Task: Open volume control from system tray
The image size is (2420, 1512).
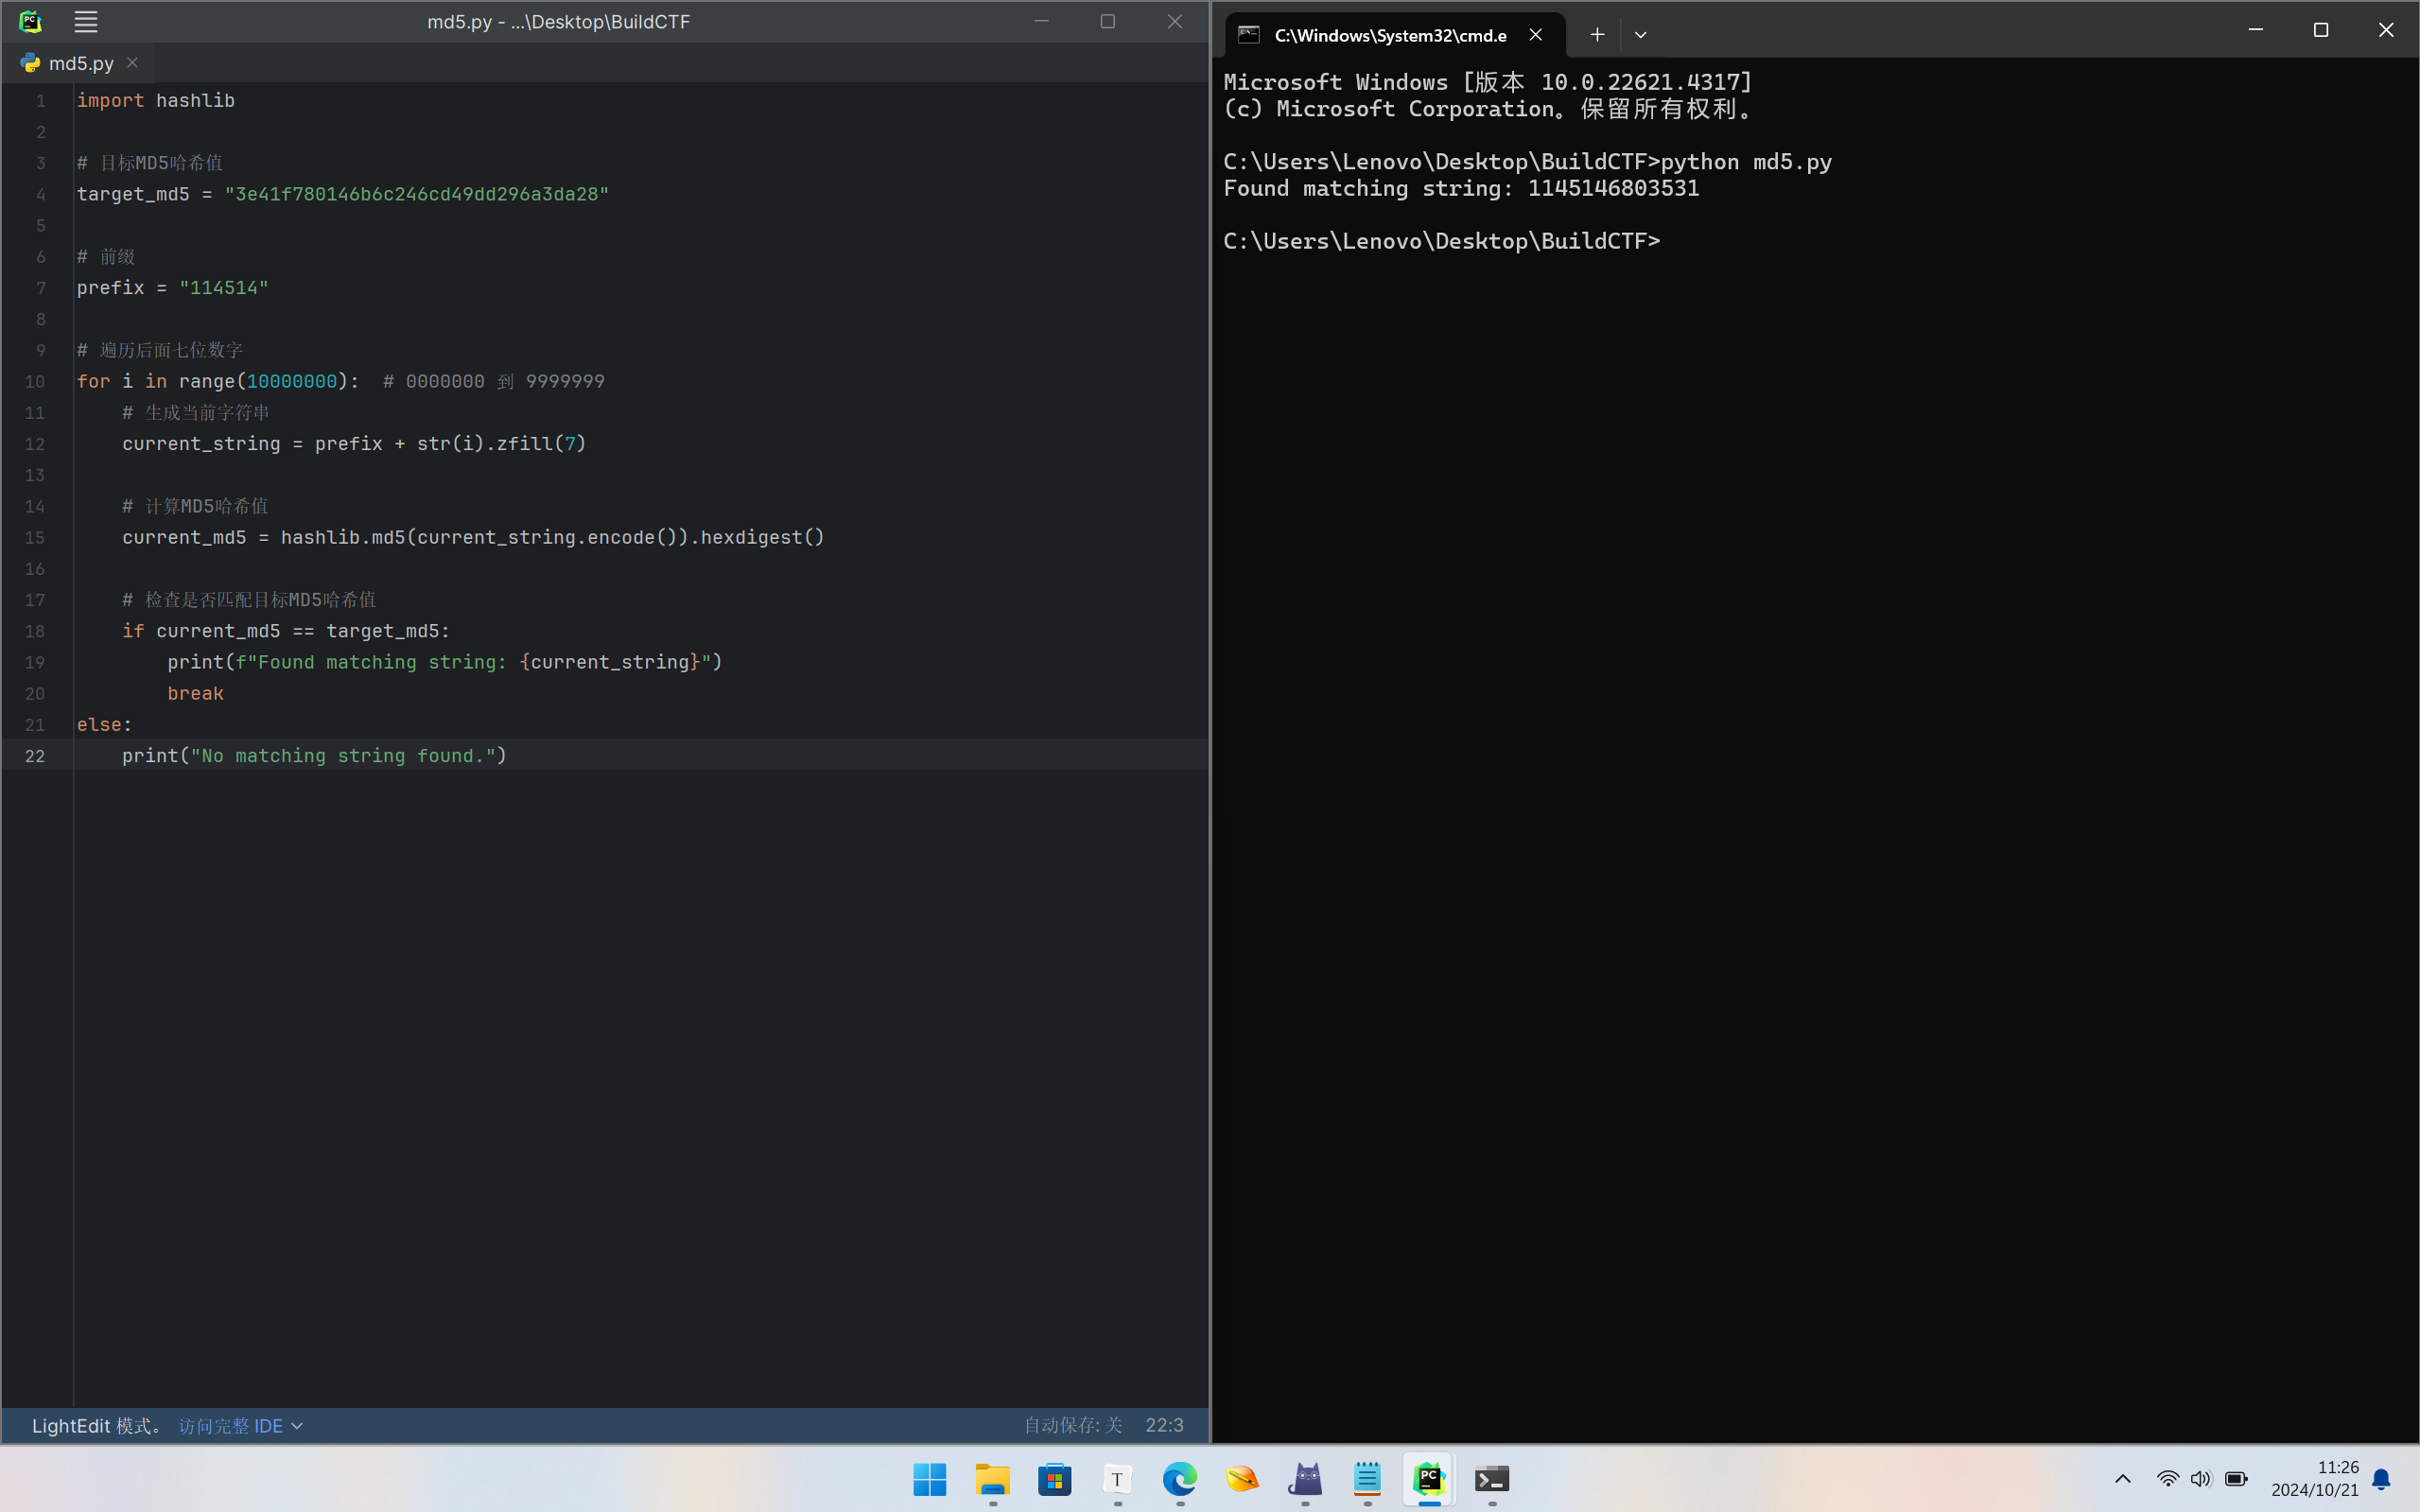Action: pos(2200,1479)
